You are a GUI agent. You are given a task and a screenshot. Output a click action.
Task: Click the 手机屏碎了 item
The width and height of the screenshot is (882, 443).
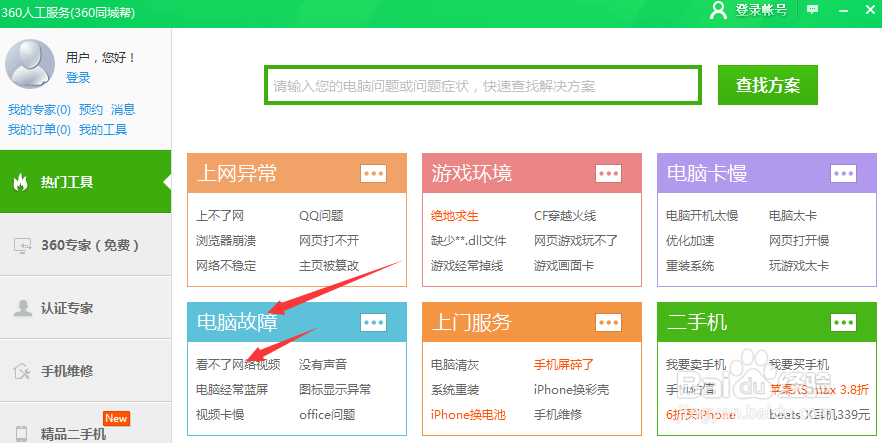564,364
